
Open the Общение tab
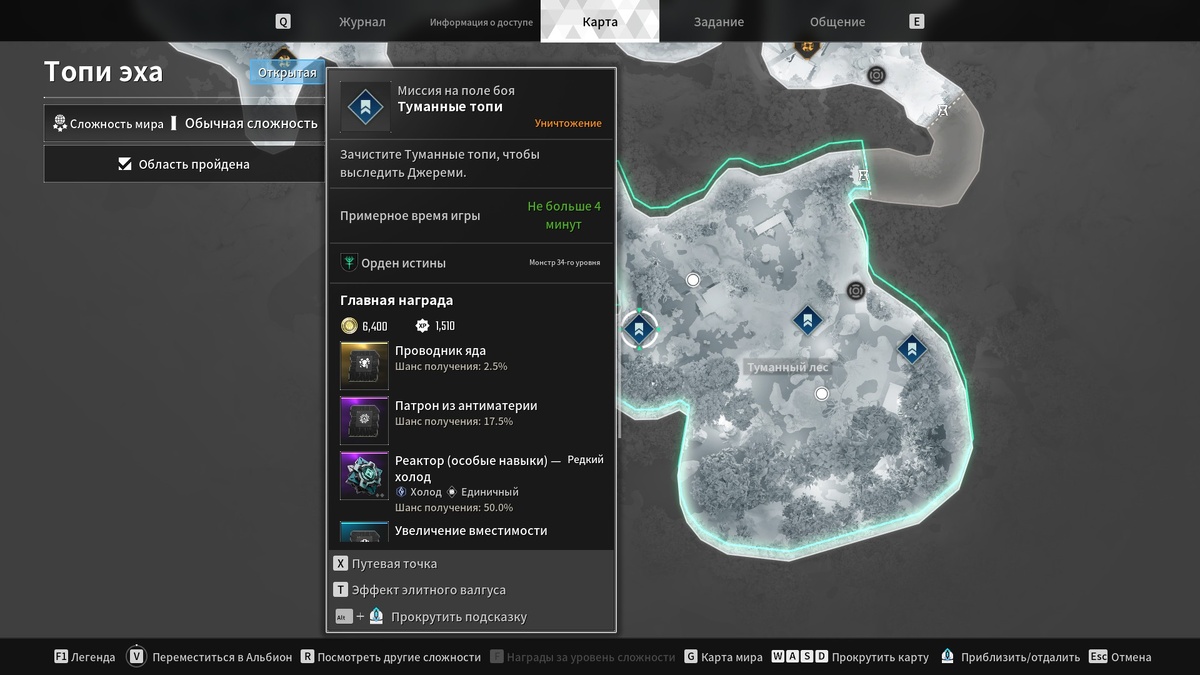[x=837, y=22]
